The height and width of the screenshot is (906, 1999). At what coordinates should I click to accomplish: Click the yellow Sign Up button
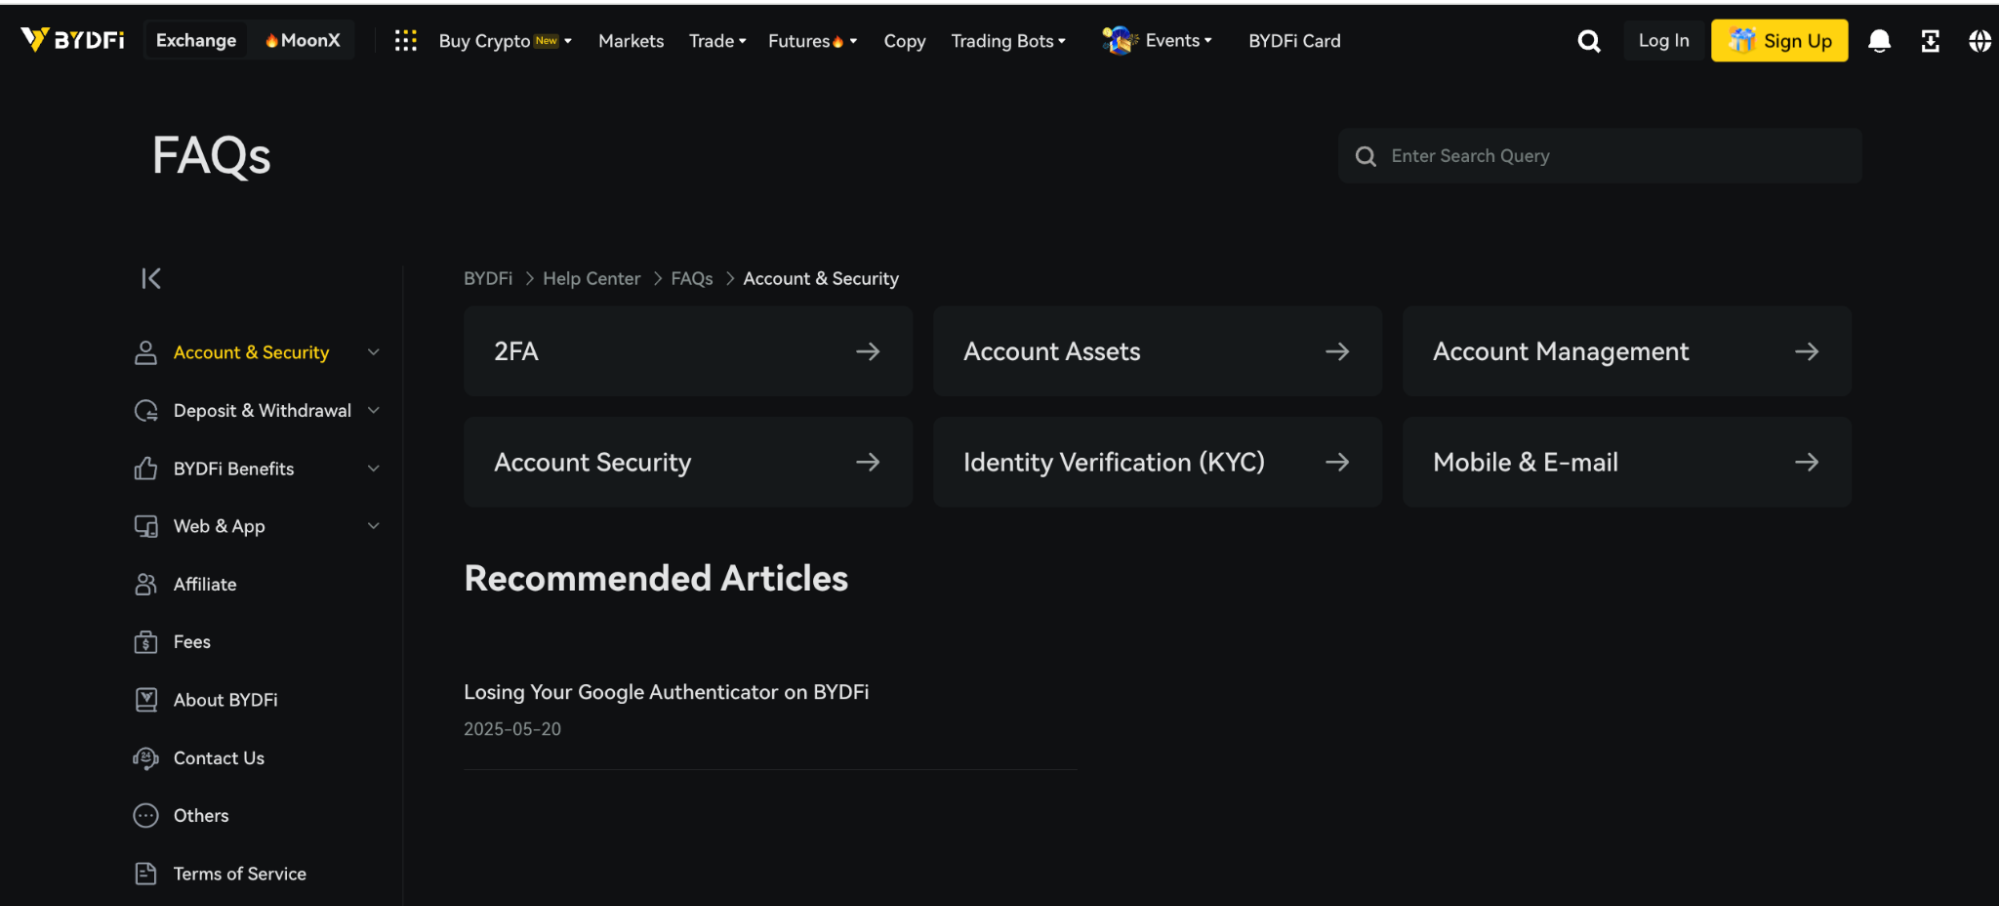1779,41
